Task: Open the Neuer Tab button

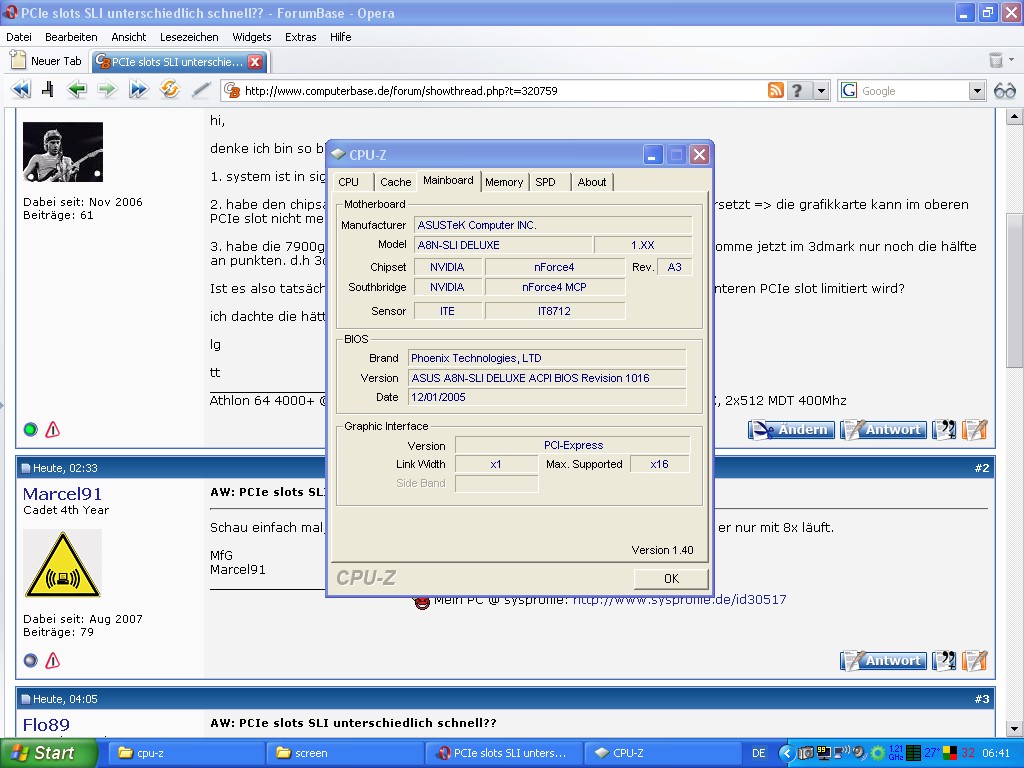Action: pos(47,61)
